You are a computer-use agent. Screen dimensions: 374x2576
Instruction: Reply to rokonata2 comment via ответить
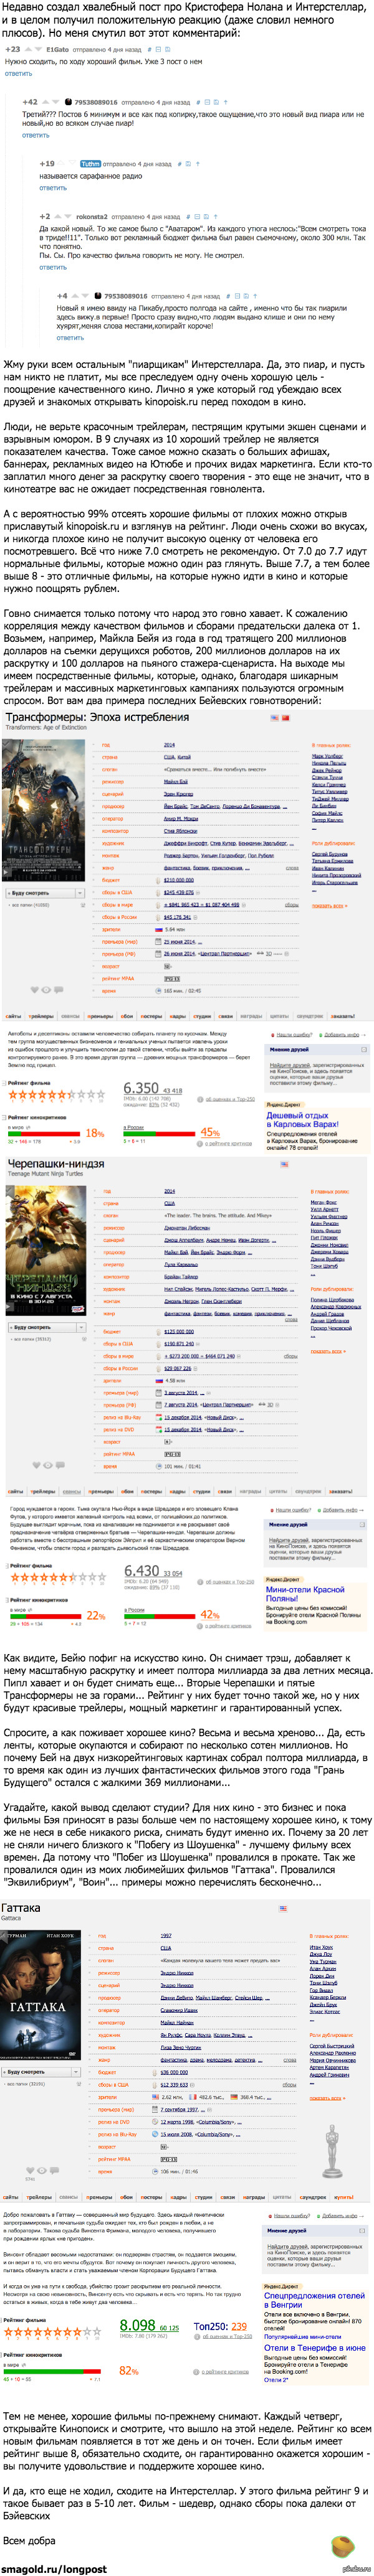(53, 267)
